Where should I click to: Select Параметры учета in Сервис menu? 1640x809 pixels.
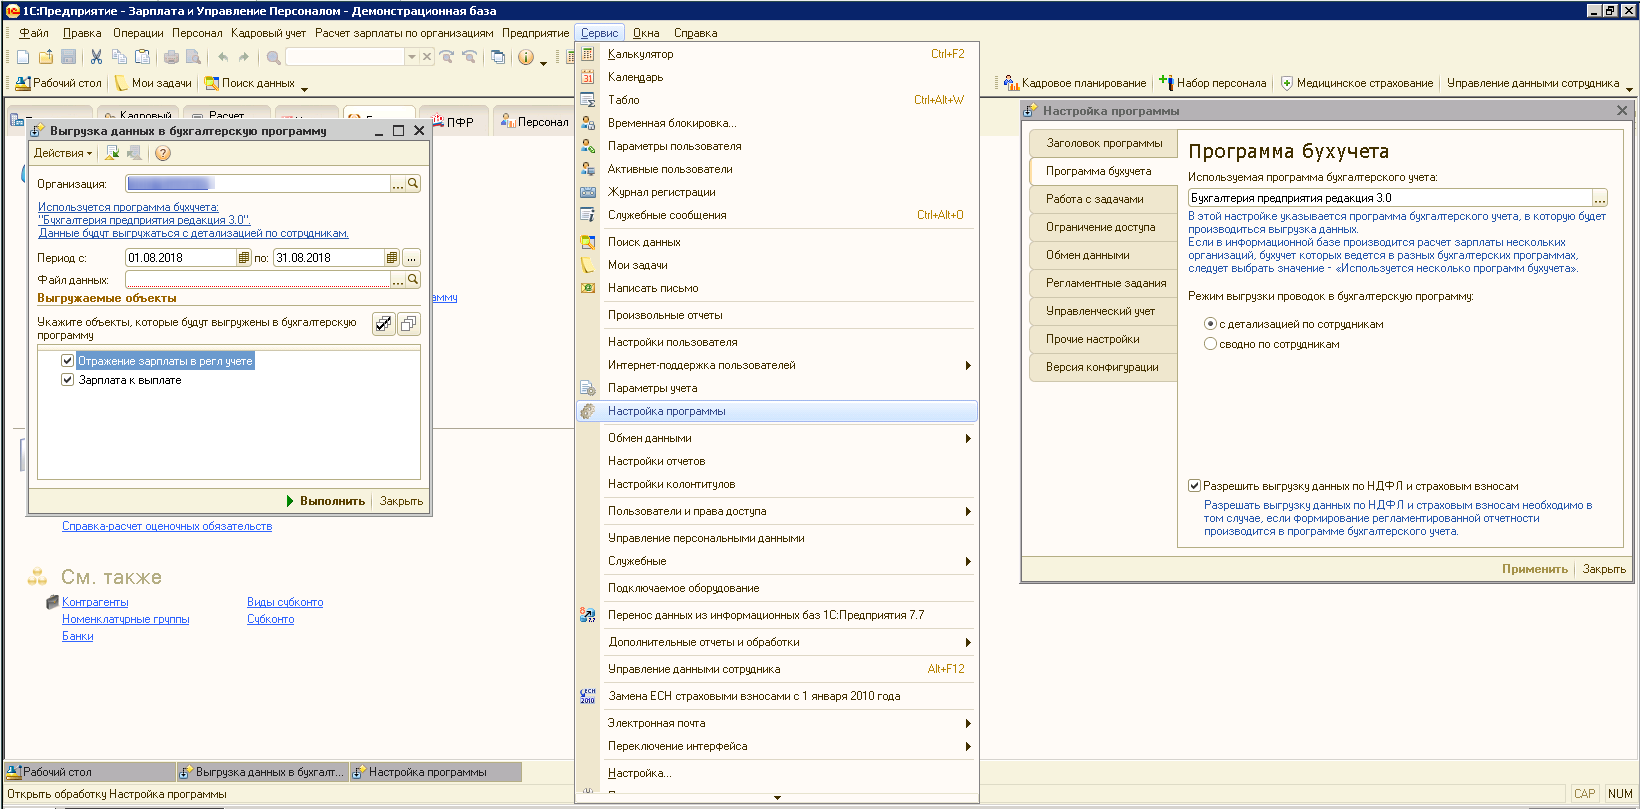point(776,388)
